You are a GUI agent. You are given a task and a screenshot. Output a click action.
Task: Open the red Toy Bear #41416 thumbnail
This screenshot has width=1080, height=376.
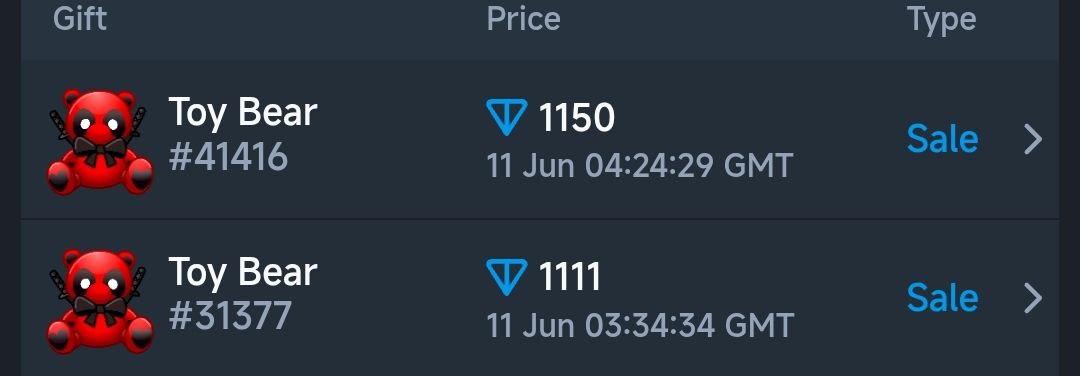(100, 141)
